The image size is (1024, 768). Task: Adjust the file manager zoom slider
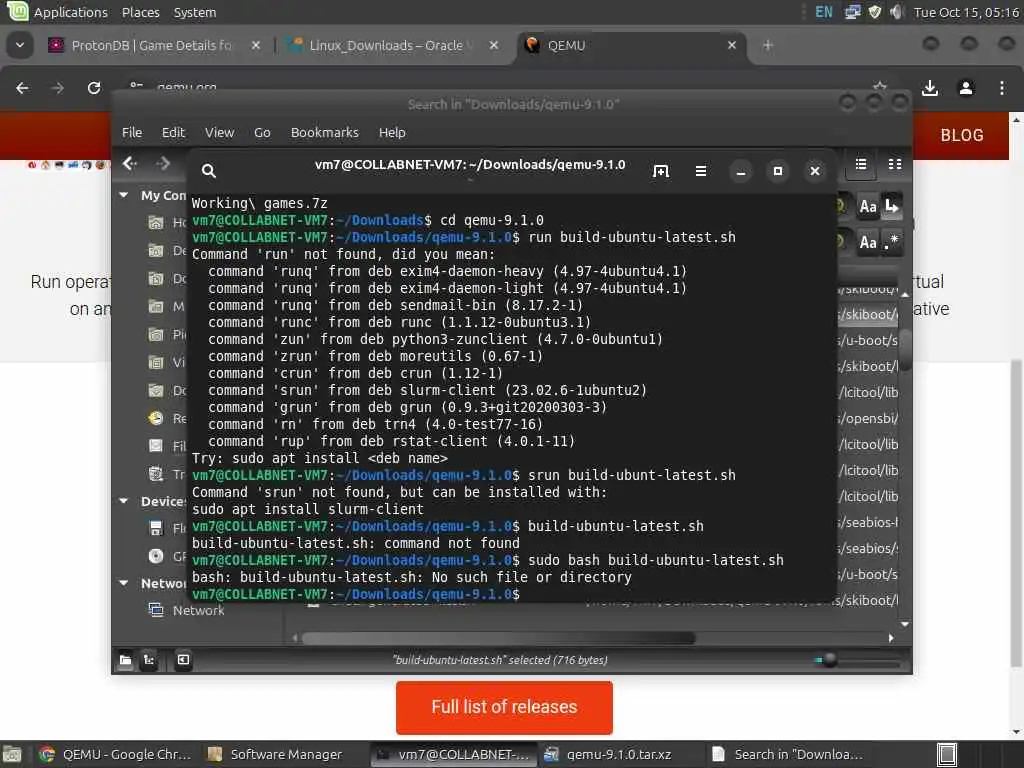click(829, 660)
